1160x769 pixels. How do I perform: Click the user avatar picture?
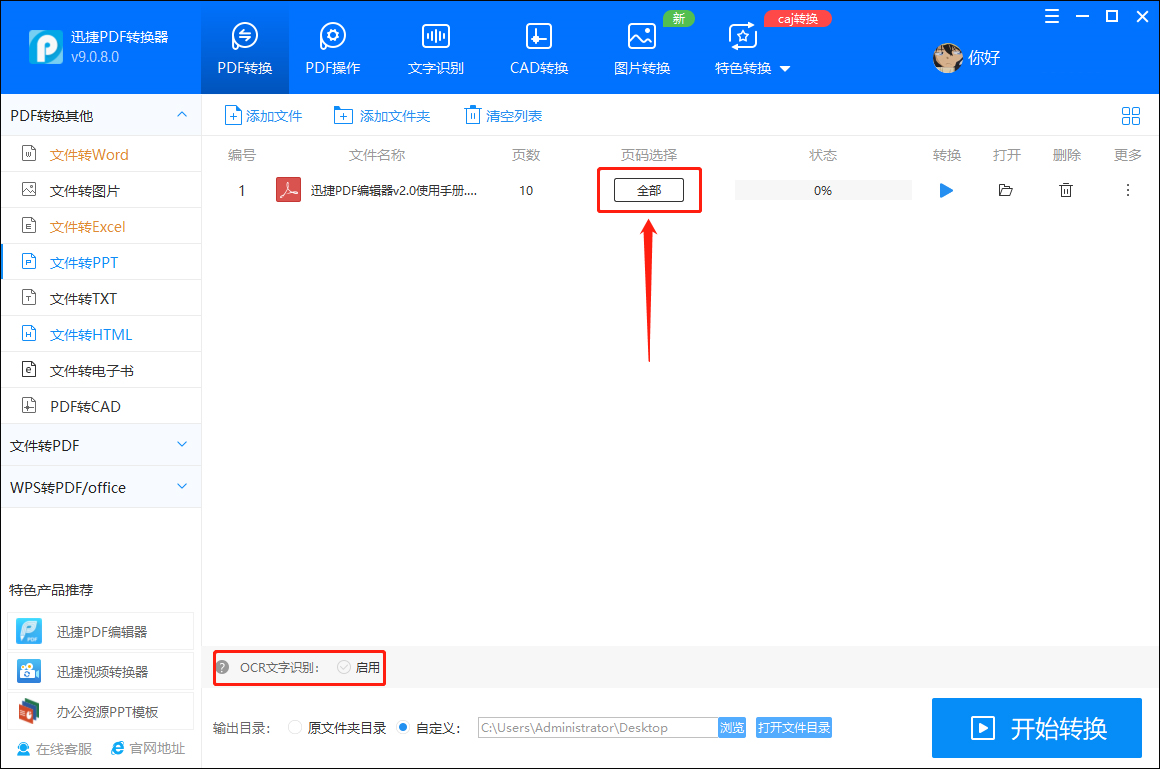[948, 58]
